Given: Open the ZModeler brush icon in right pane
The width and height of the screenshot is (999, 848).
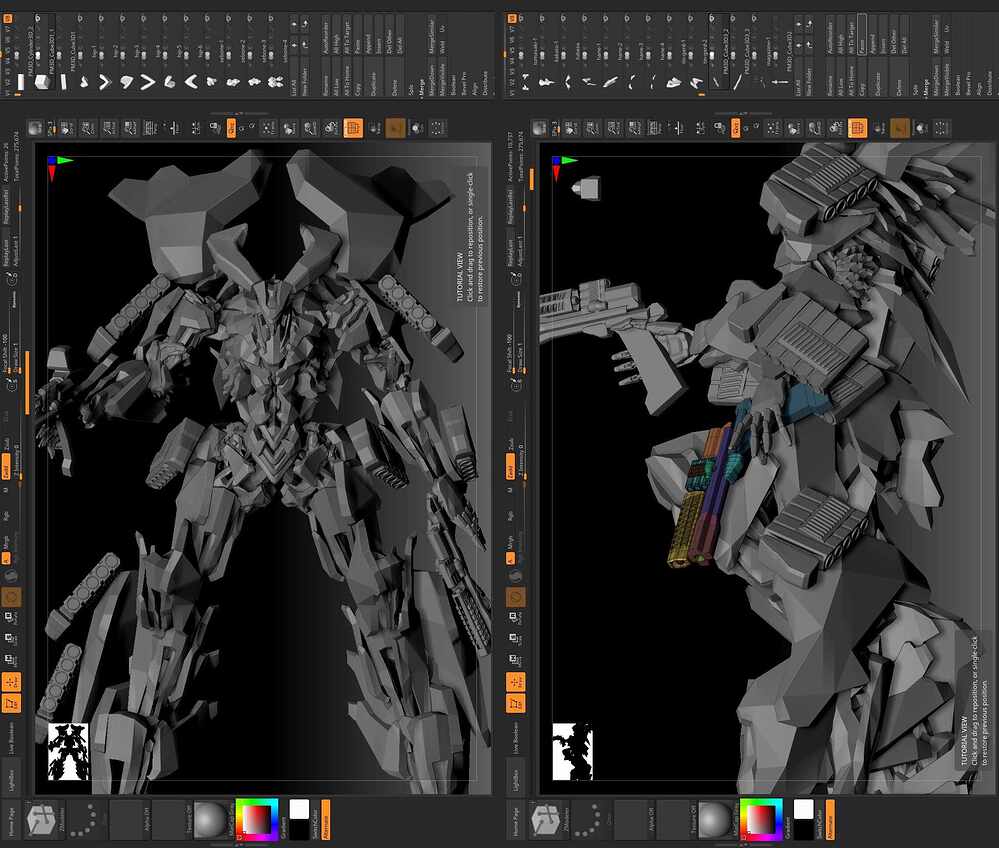Looking at the screenshot, I should click(548, 819).
